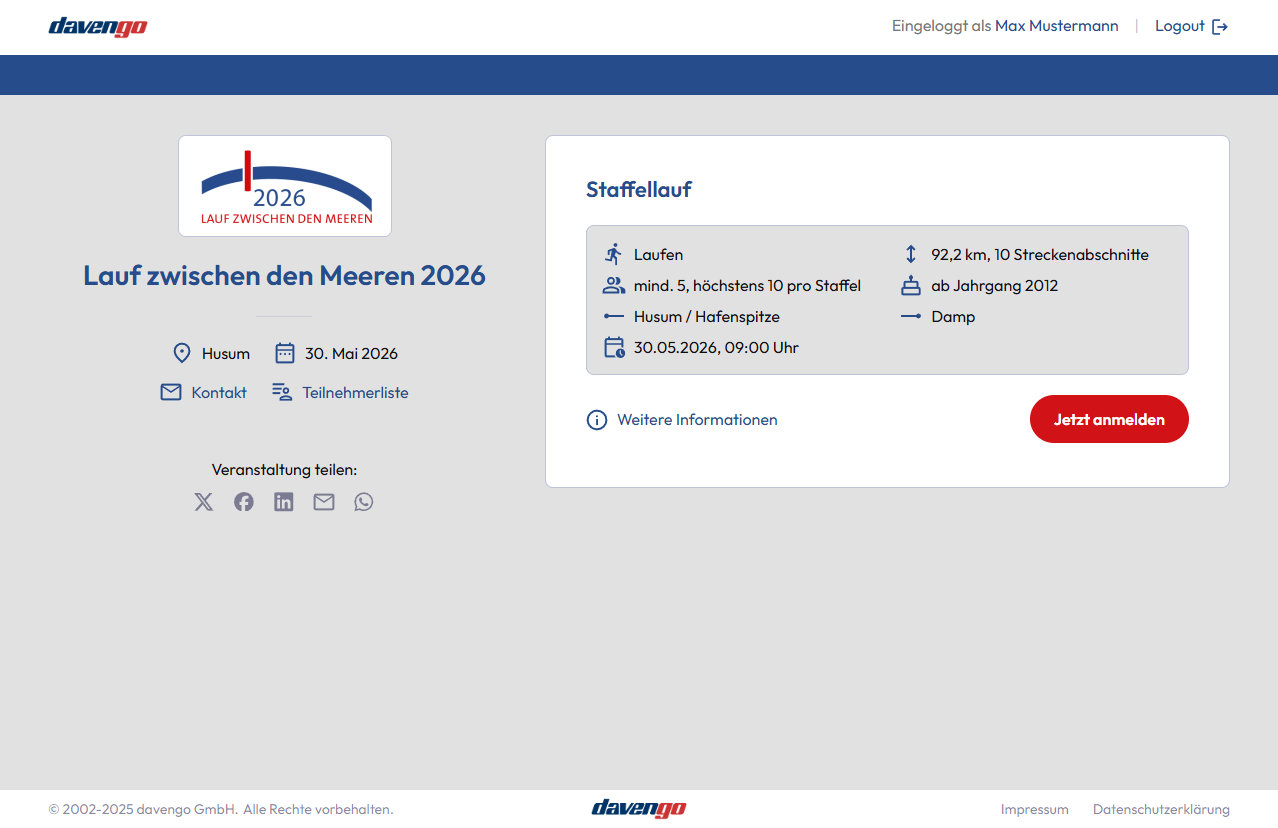This screenshot has width=1278, height=828.
Task: Click the Lauf zwischen den Meeren 2026 logo
Action: point(284,186)
